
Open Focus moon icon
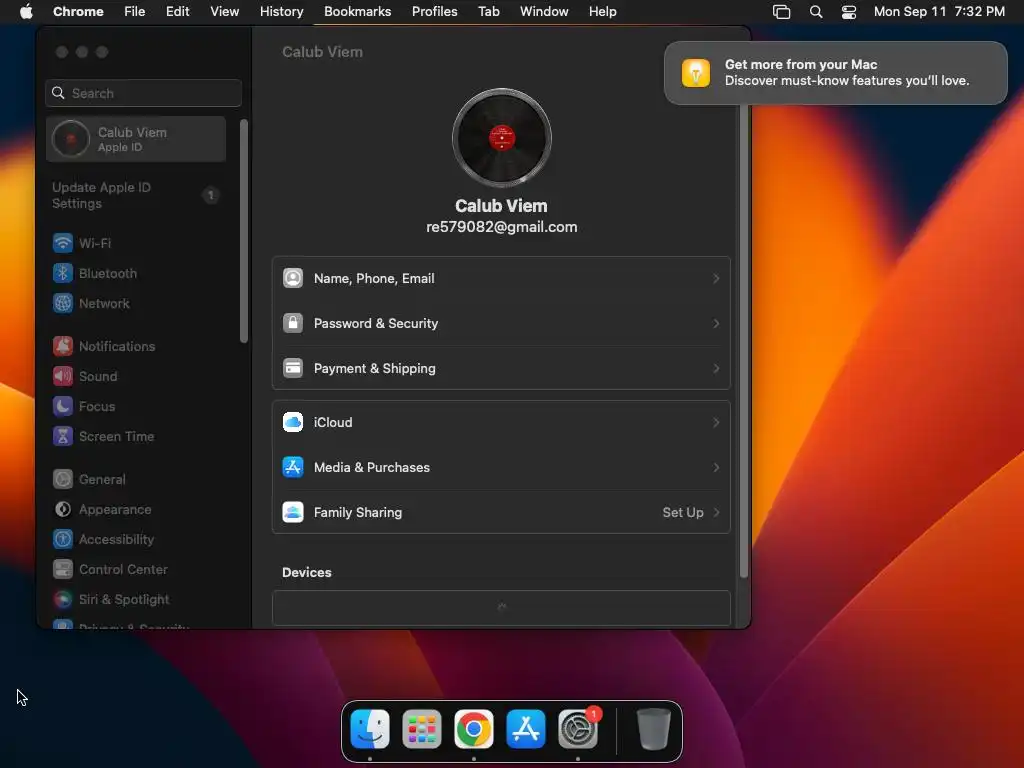click(63, 406)
